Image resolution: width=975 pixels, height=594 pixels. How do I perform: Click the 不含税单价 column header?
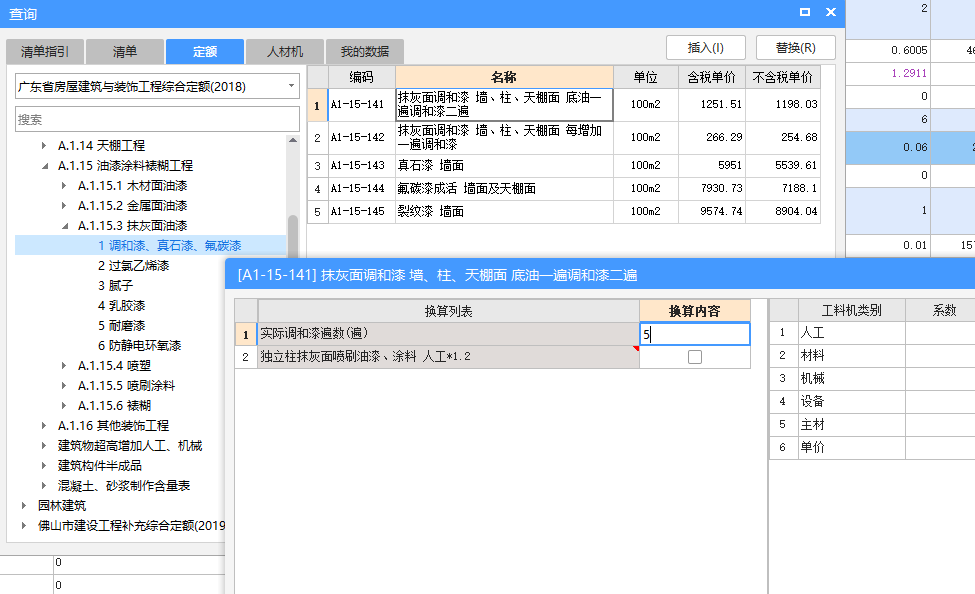pyautogui.click(x=783, y=77)
